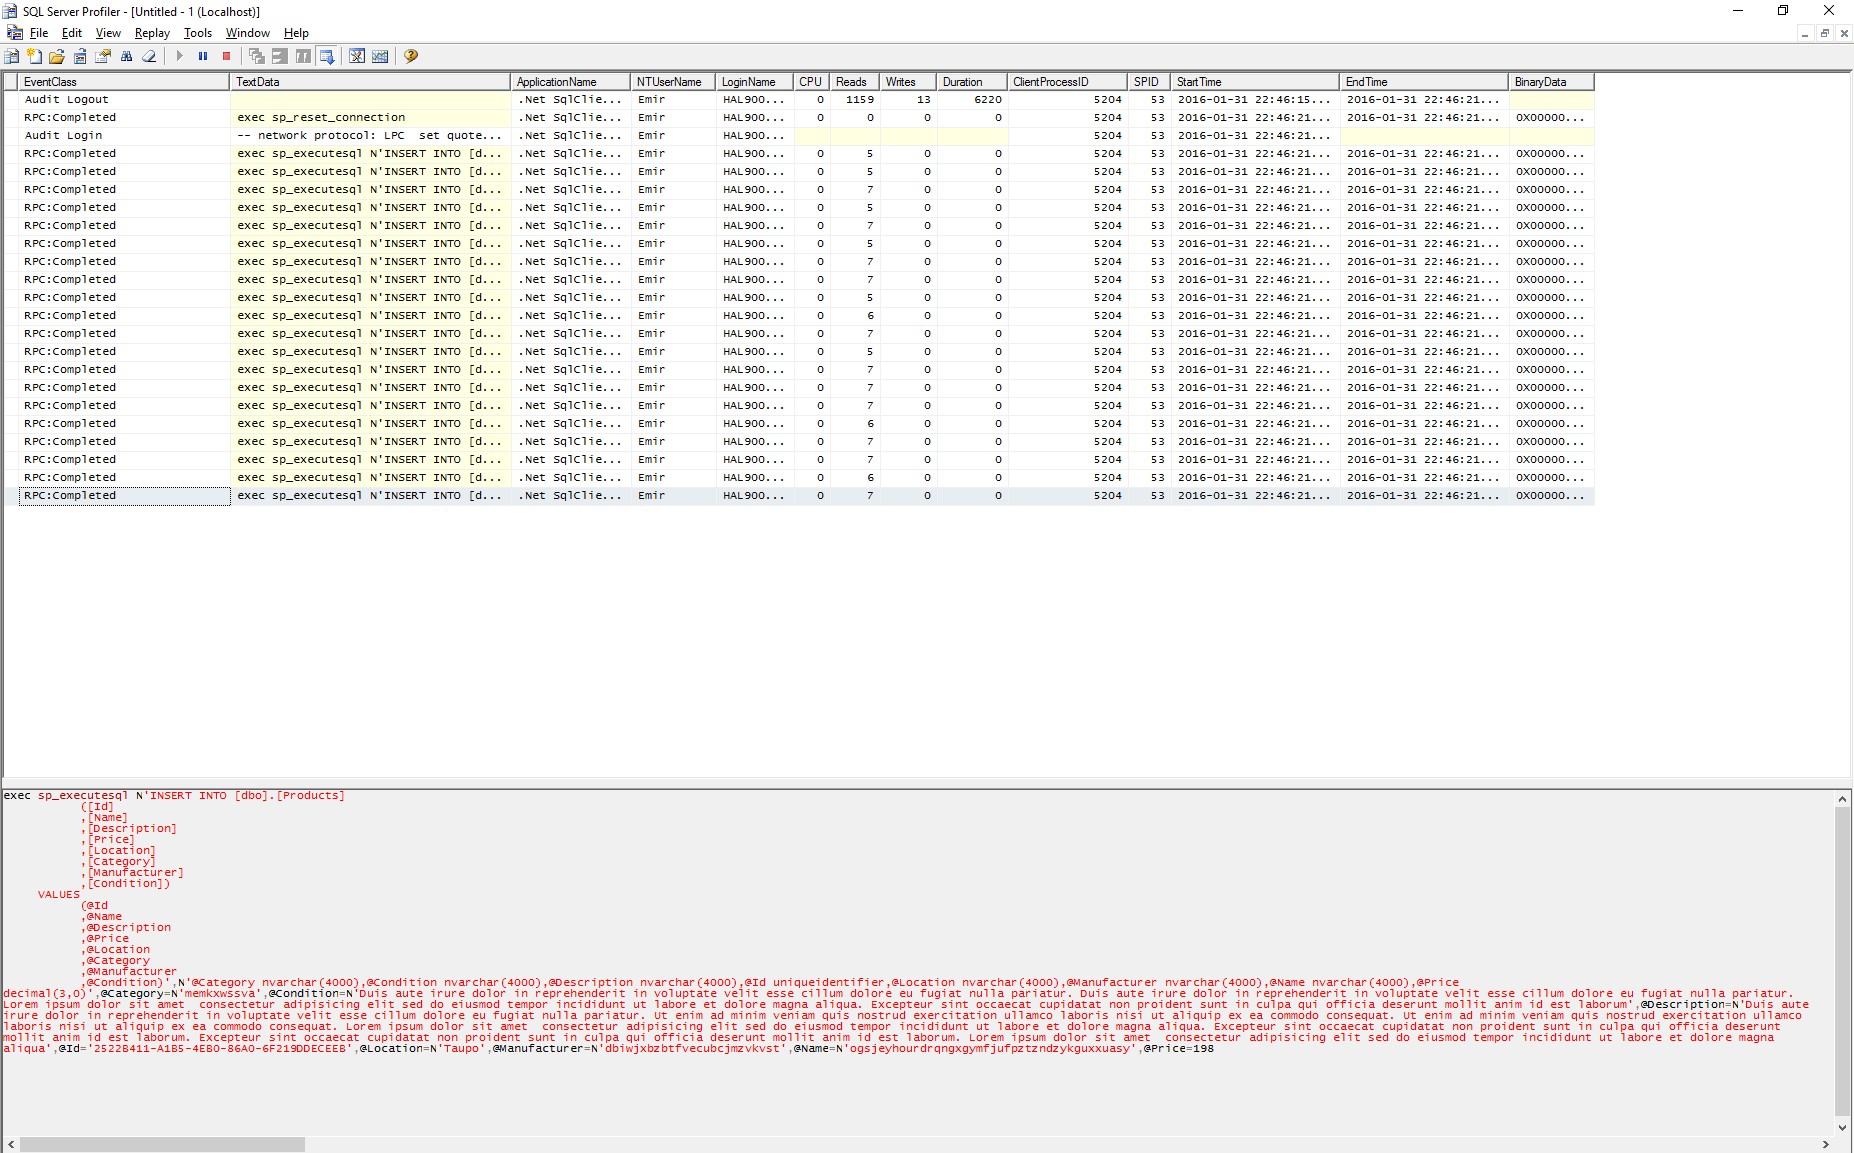Toggle grouped event view
The image size is (1854, 1153).
pyautogui.click(x=257, y=56)
